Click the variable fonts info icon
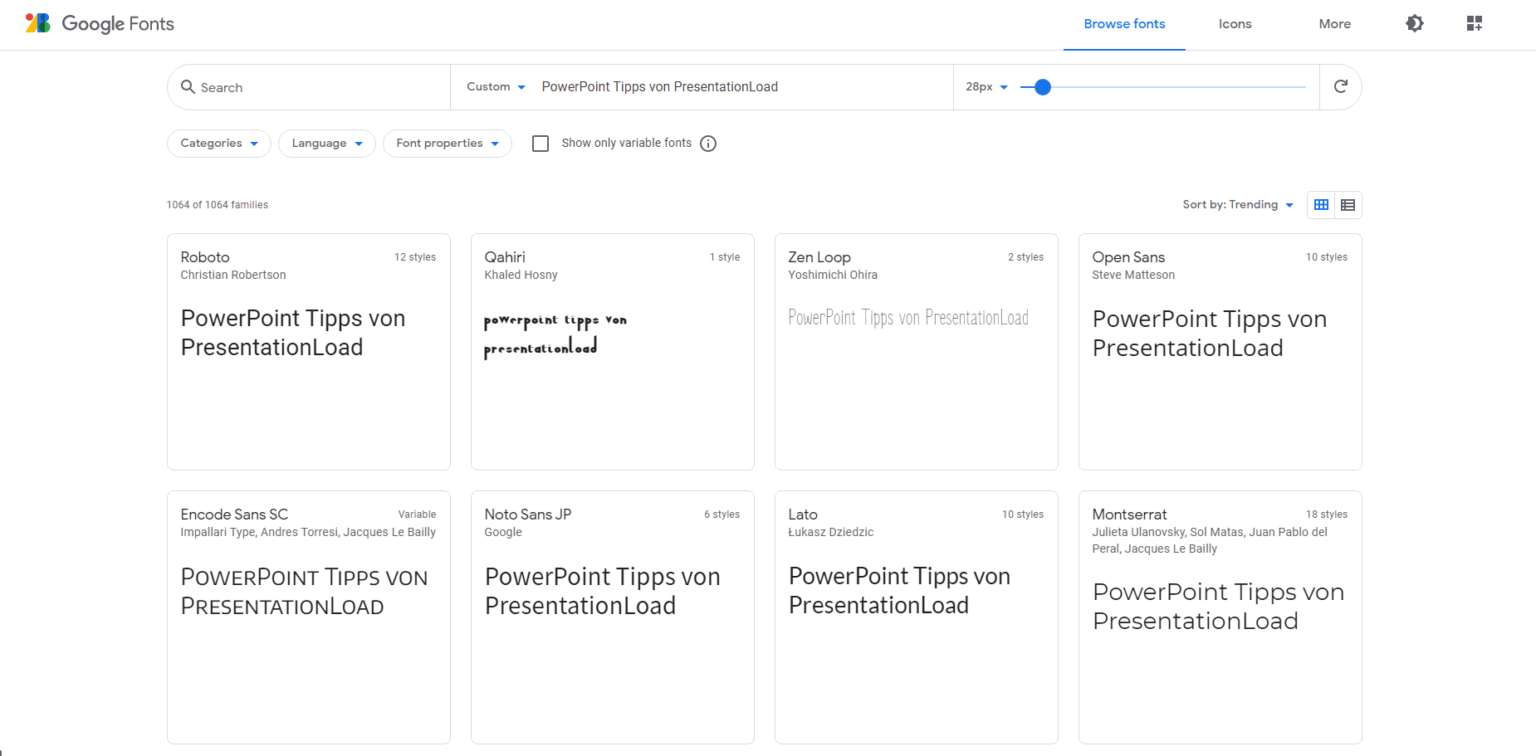The width and height of the screenshot is (1536, 756). click(708, 143)
